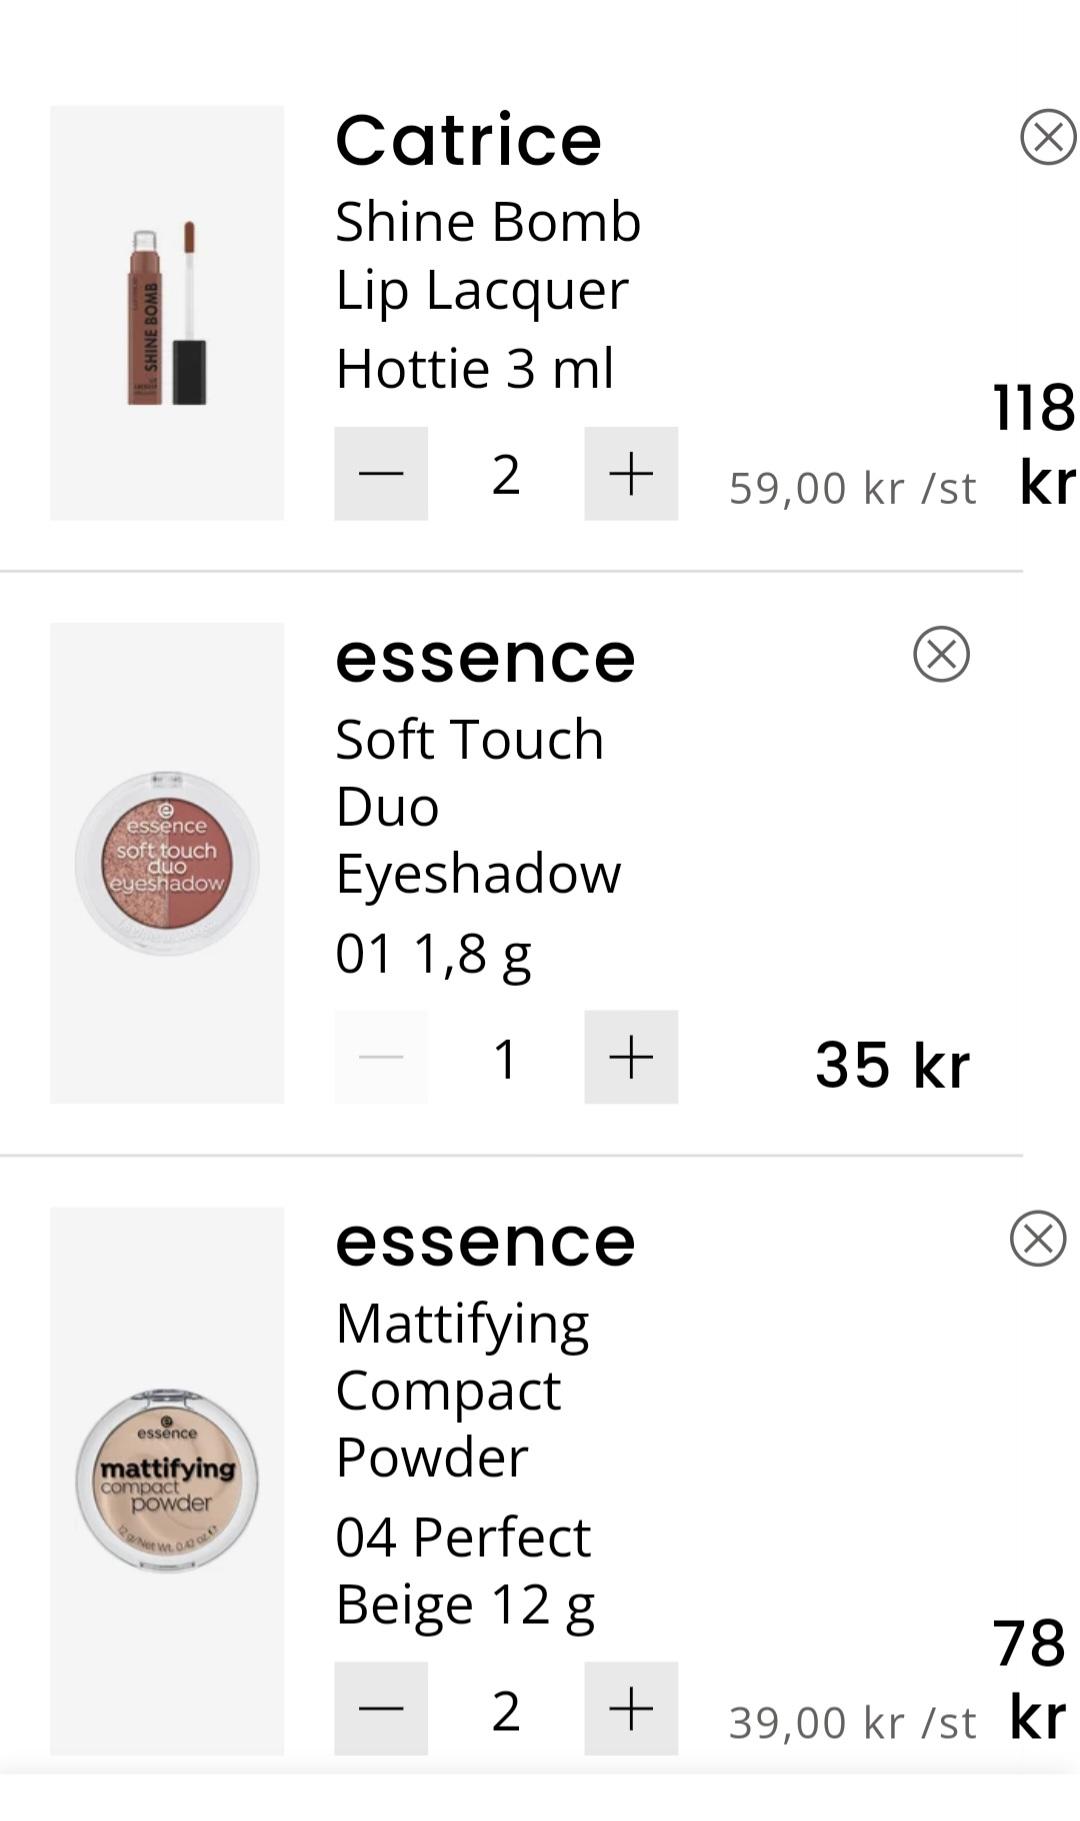Image resolution: width=1080 pixels, height=1821 pixels.
Task: Click the Mattifying Compact Powder quantity value
Action: coord(506,1709)
